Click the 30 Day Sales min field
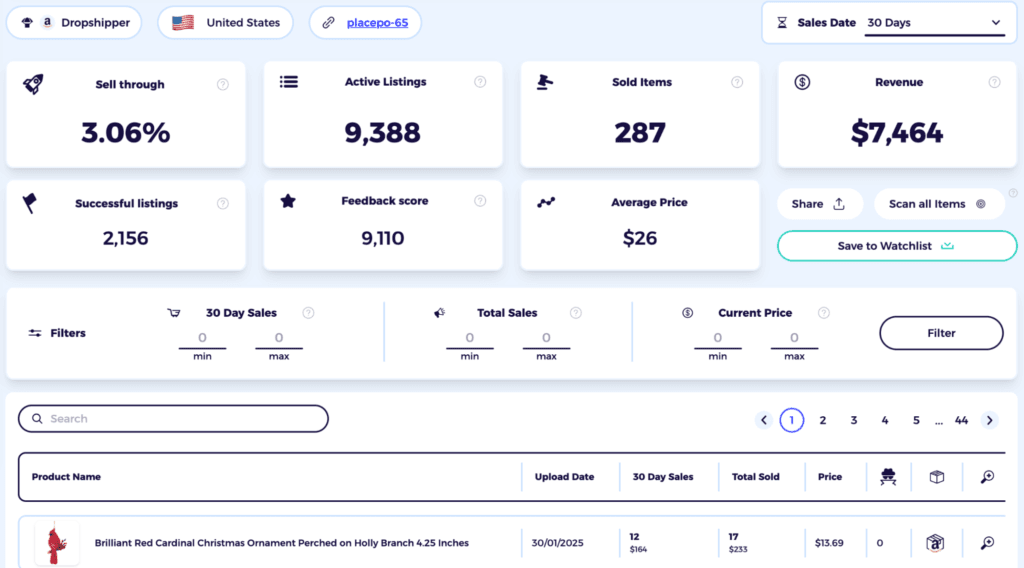 pyautogui.click(x=202, y=338)
